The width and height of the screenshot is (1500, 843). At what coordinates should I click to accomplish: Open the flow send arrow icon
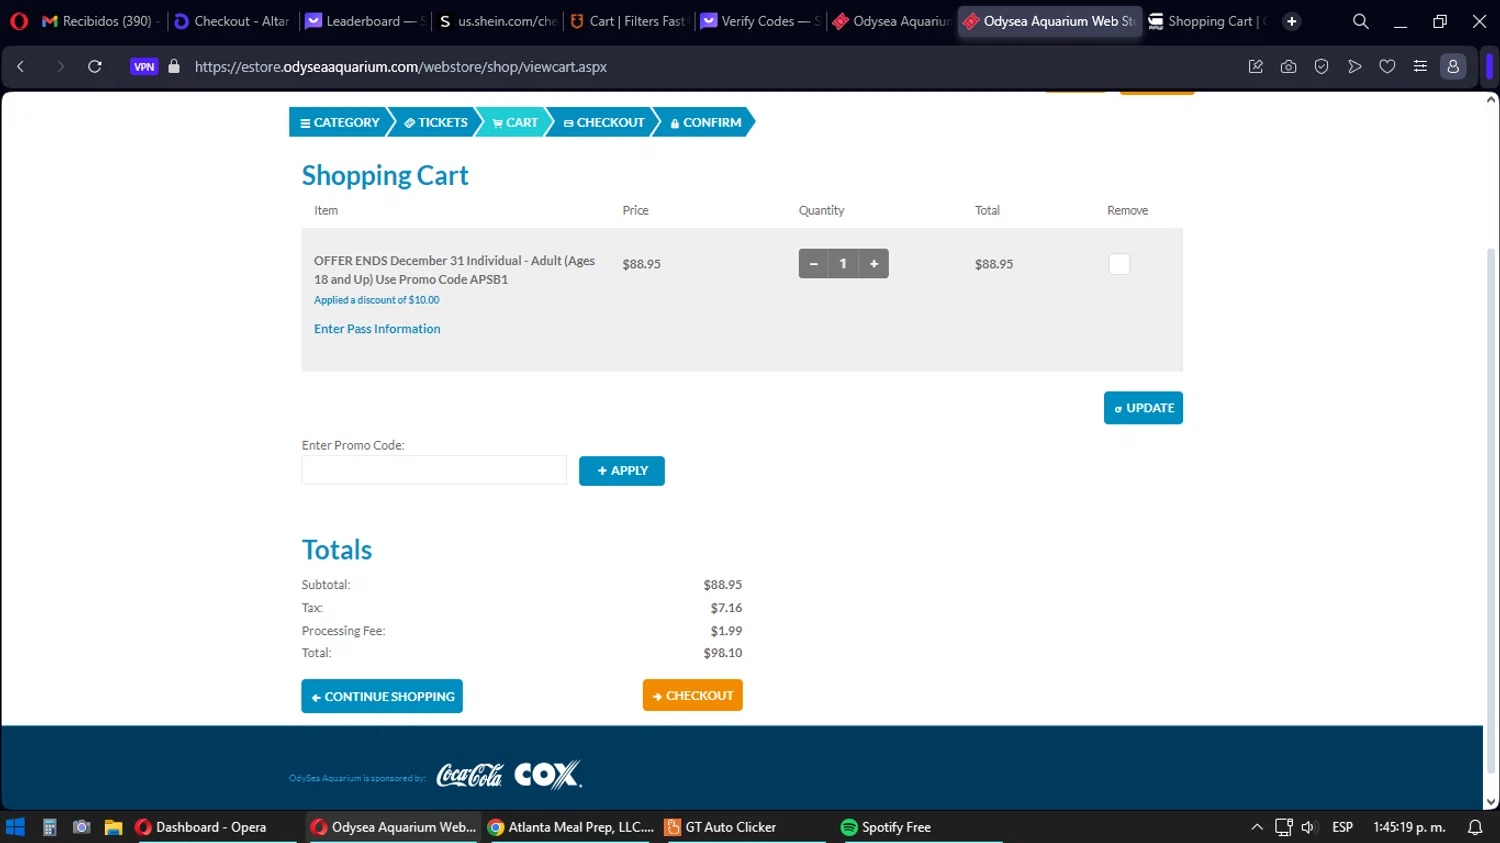(1354, 67)
